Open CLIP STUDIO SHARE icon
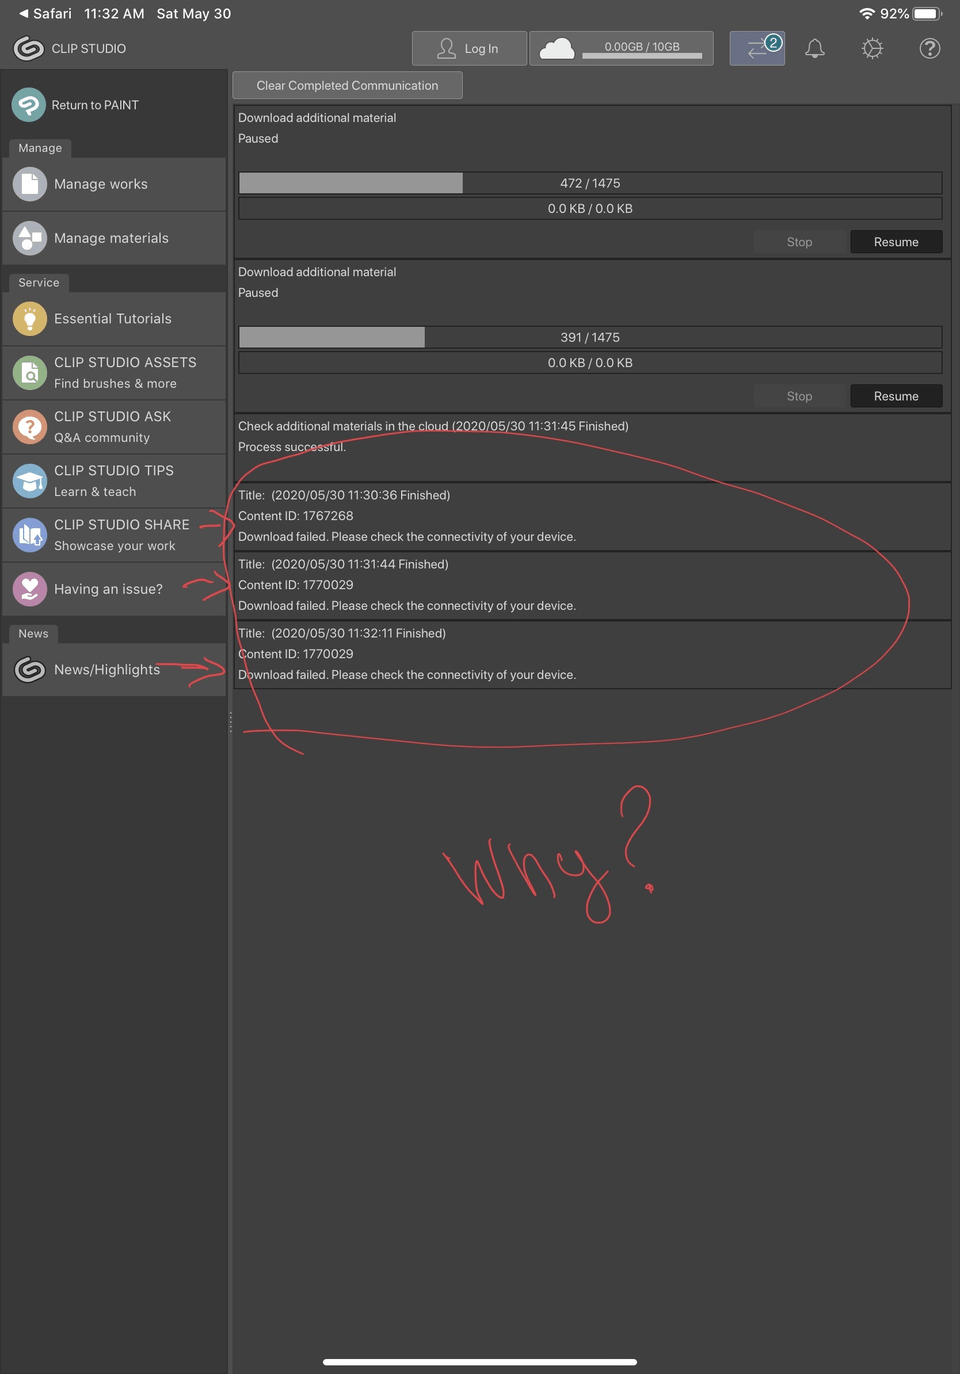The width and height of the screenshot is (960, 1374). point(30,535)
